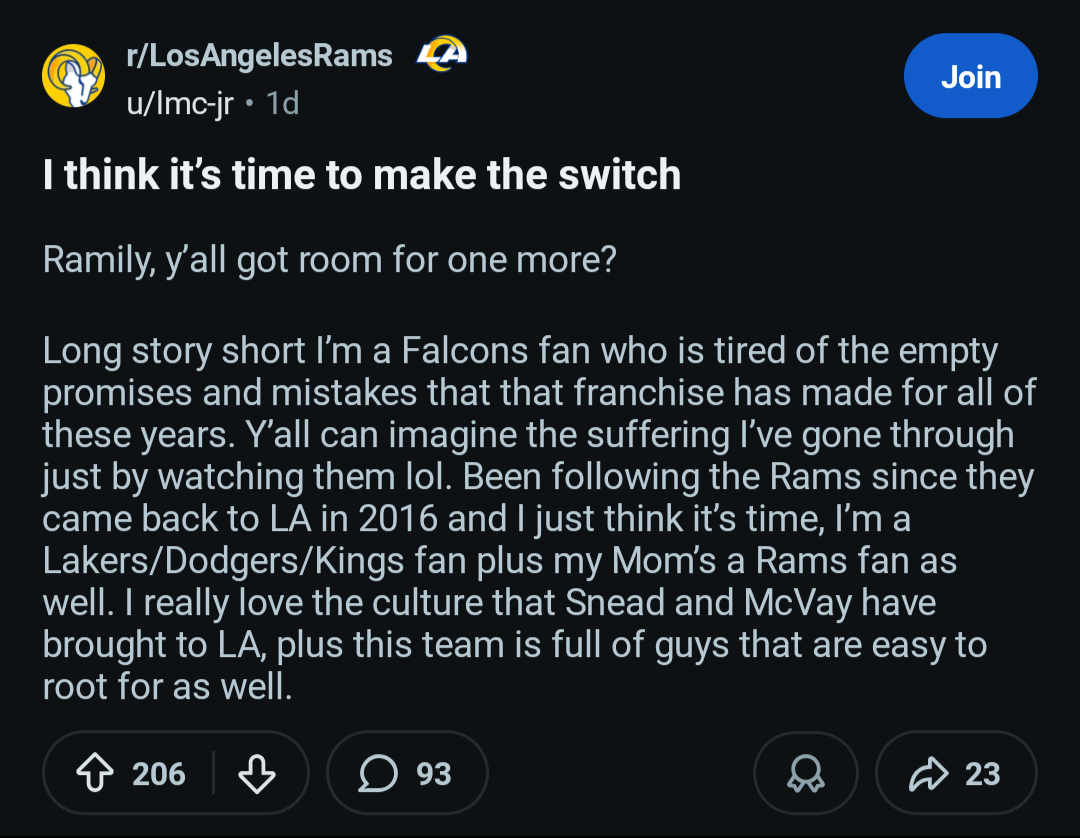Go to r/LosAngelesRams subreddit name
This screenshot has width=1080, height=838.
(259, 55)
